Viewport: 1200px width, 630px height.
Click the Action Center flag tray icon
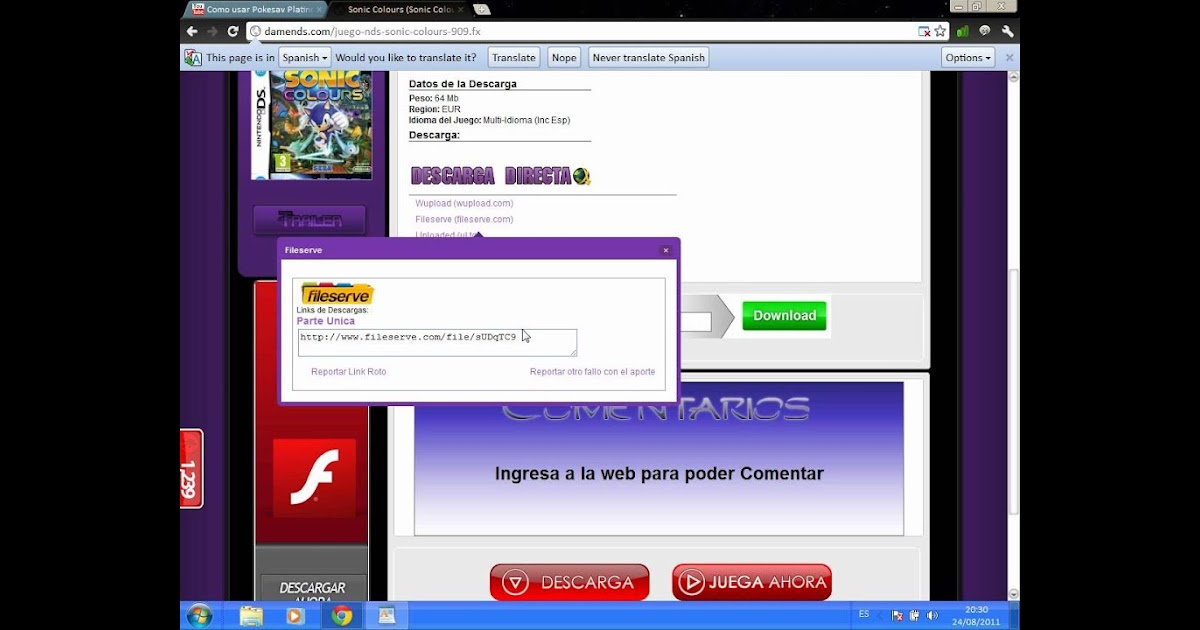click(897, 615)
